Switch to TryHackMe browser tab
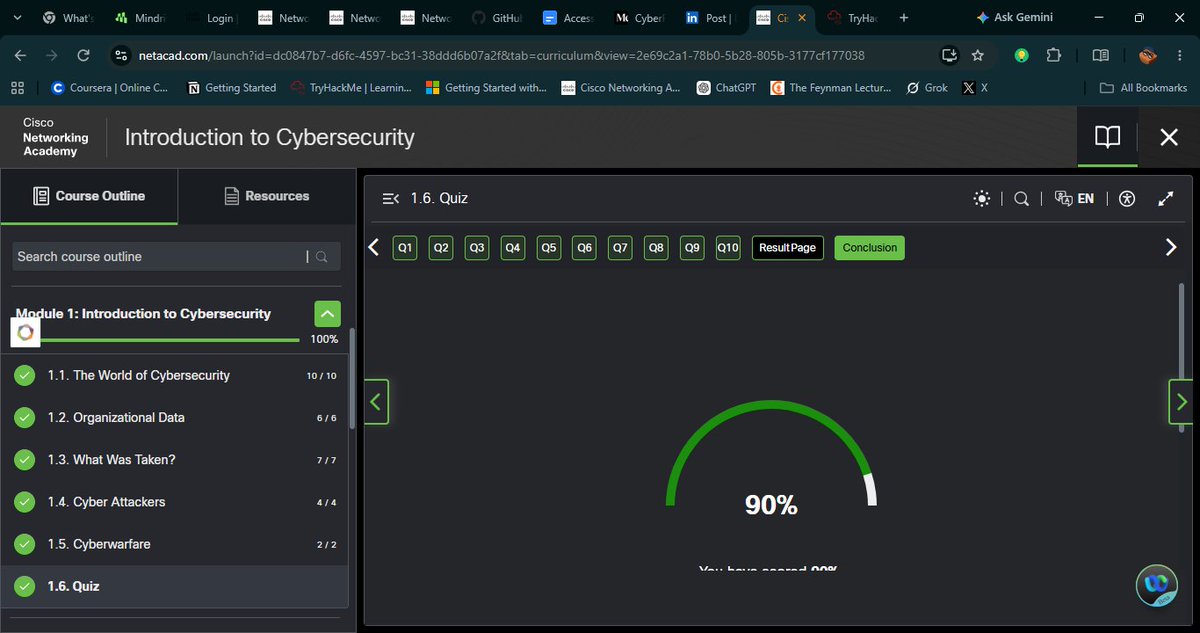Image resolution: width=1200 pixels, height=633 pixels. pyautogui.click(x=851, y=18)
